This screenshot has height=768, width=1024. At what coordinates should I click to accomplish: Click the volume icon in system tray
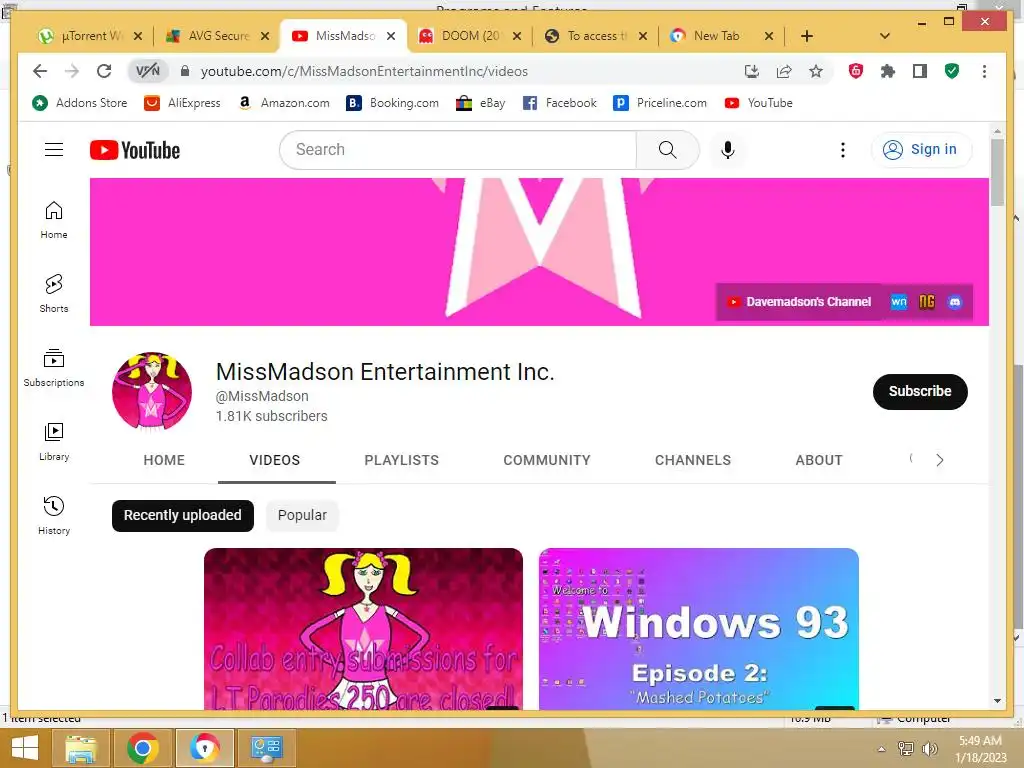[929, 749]
